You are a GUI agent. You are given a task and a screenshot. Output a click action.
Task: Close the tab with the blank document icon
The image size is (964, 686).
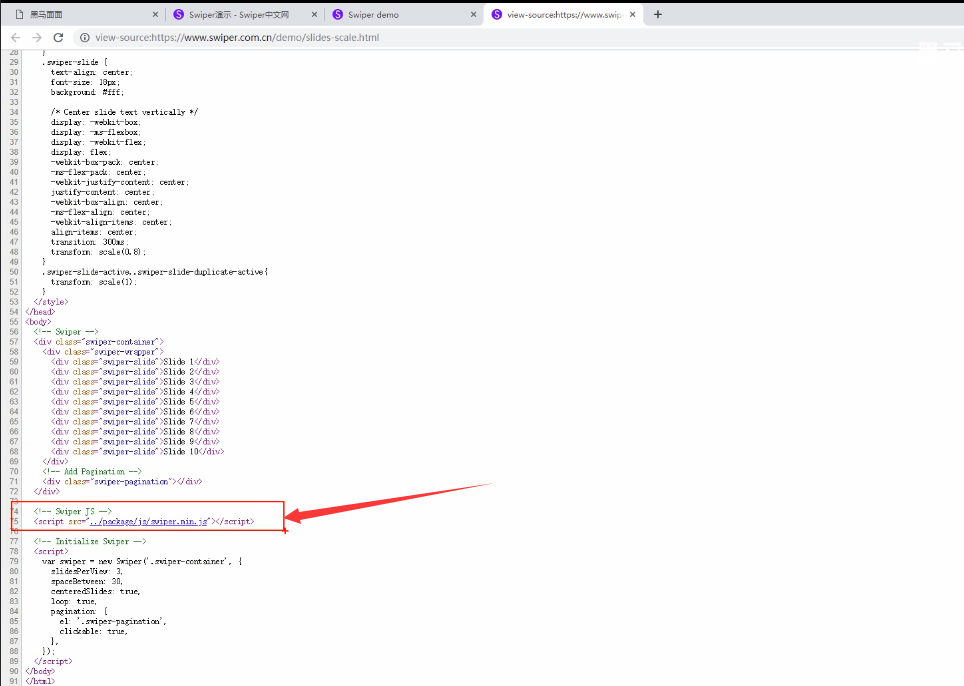155,14
